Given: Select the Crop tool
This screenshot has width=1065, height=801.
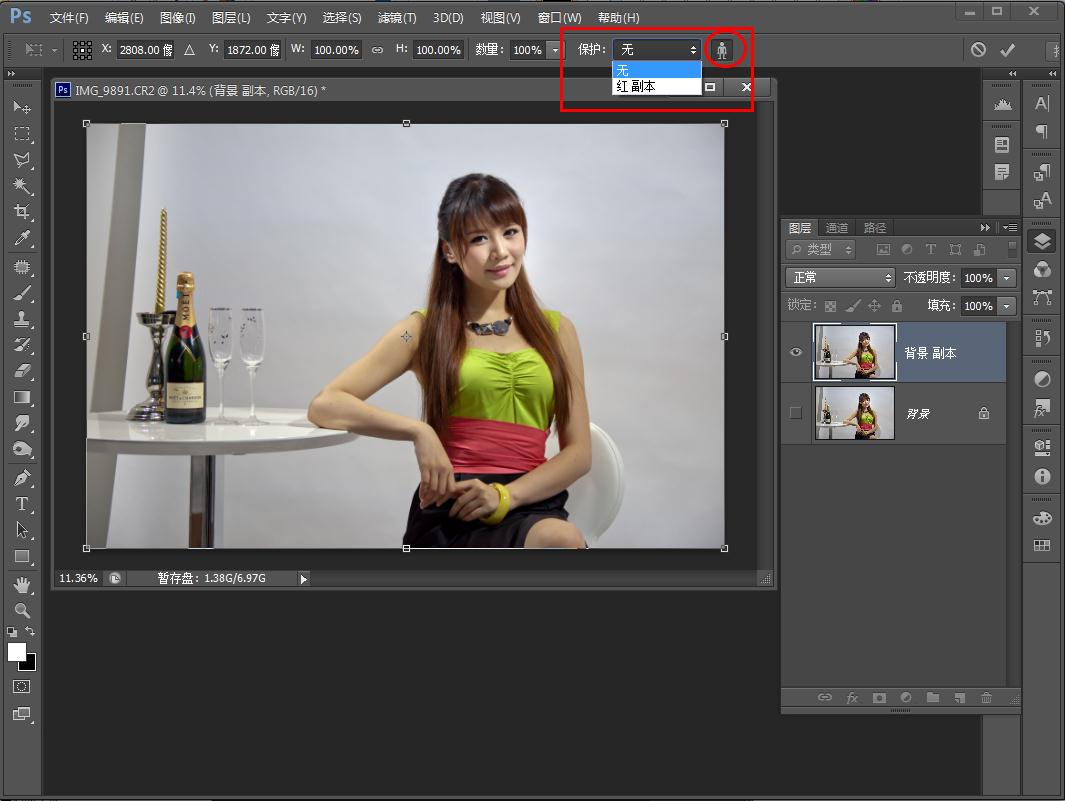Looking at the screenshot, I should 21,212.
